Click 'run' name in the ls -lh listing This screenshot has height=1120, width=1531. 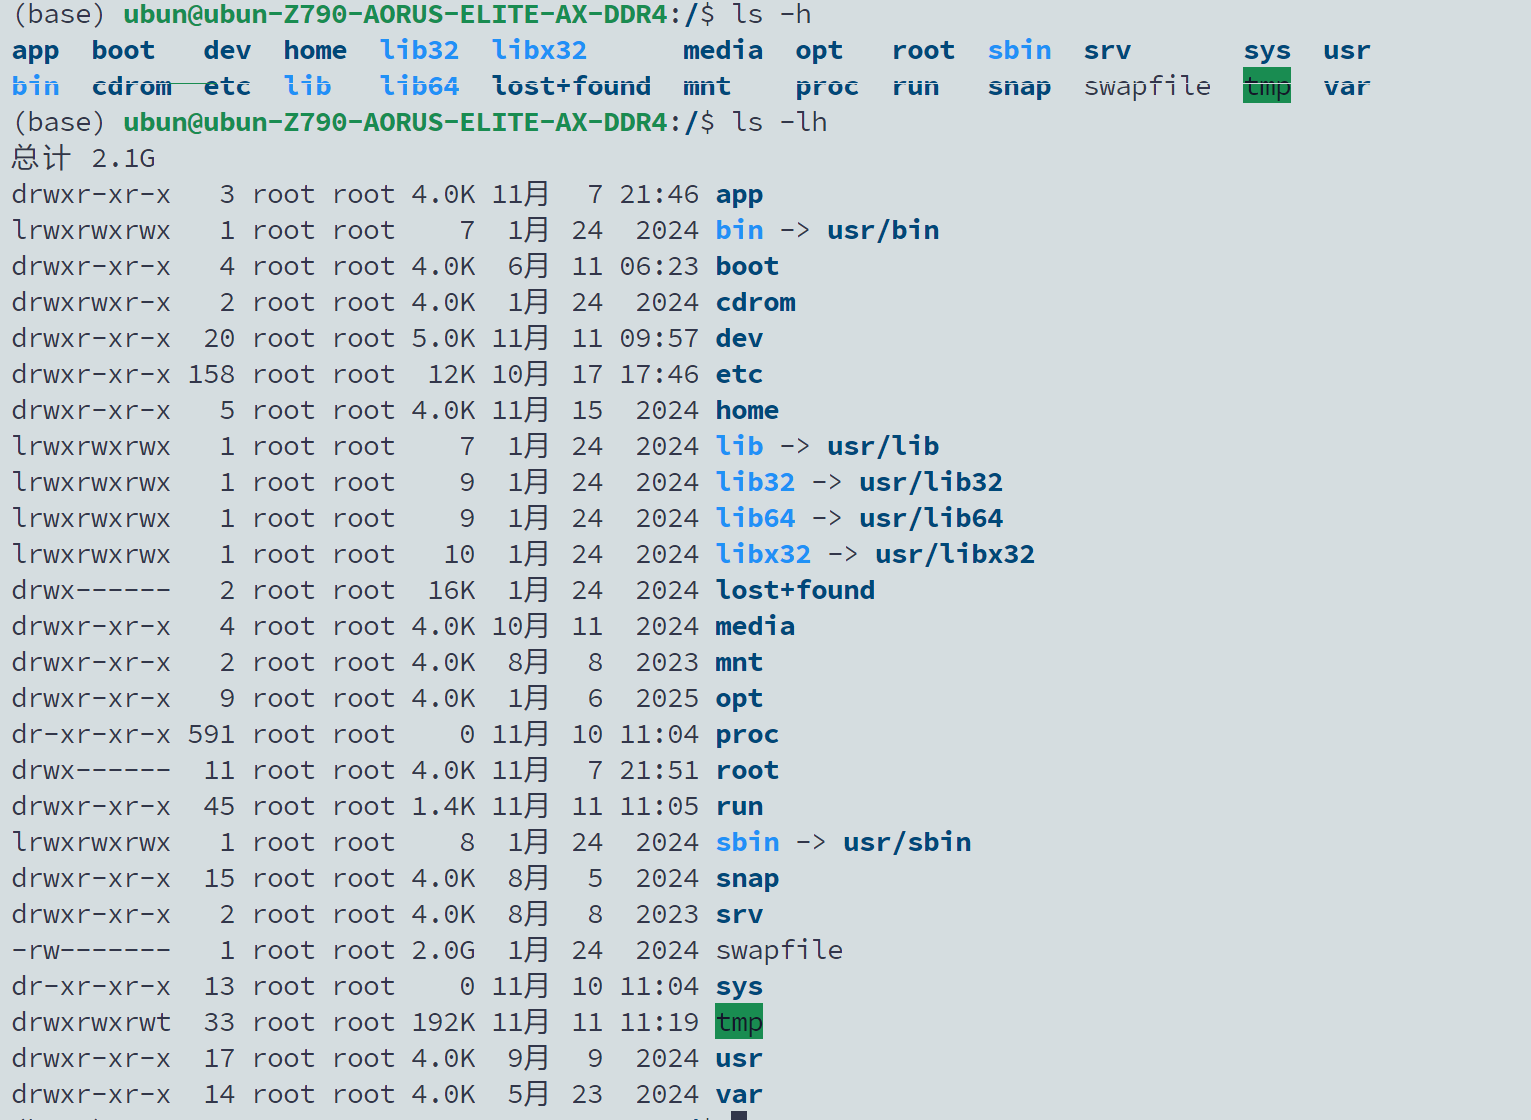click(740, 807)
